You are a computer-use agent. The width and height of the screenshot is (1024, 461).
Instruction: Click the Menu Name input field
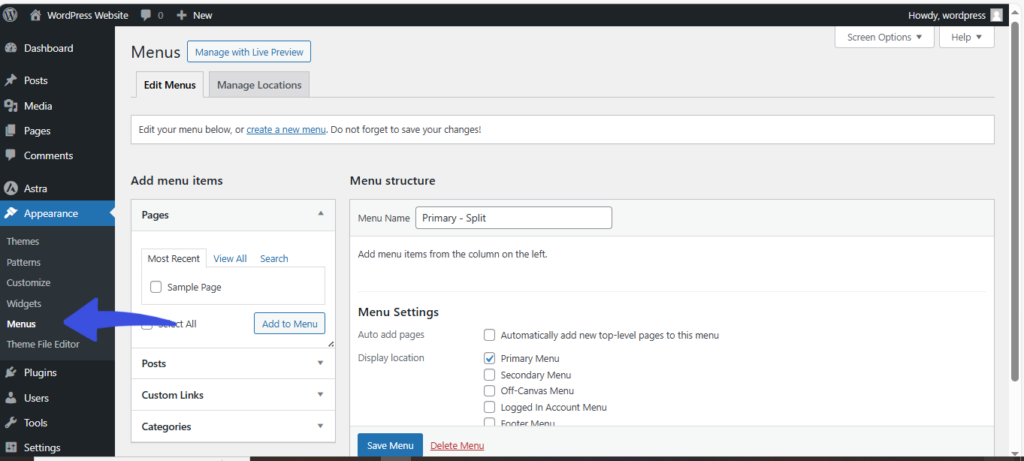513,218
